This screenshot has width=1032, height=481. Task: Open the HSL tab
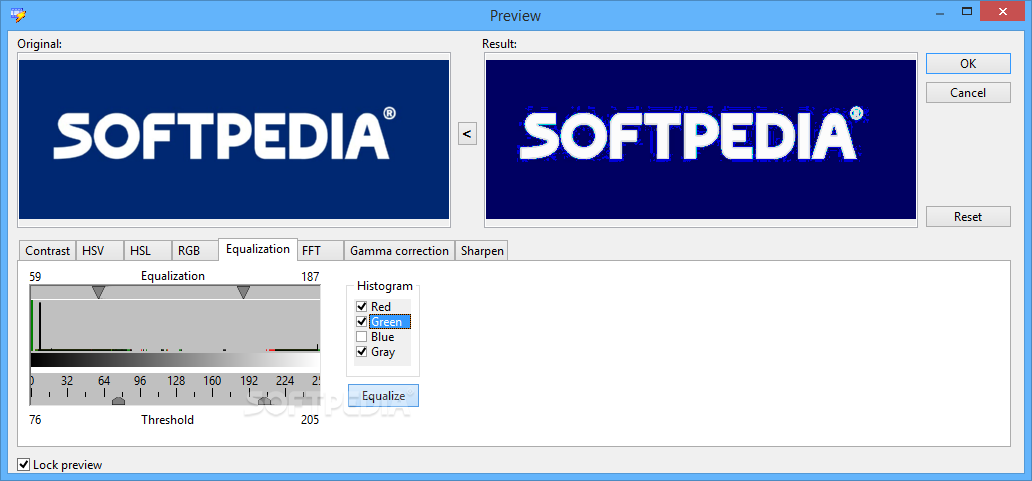(147, 251)
